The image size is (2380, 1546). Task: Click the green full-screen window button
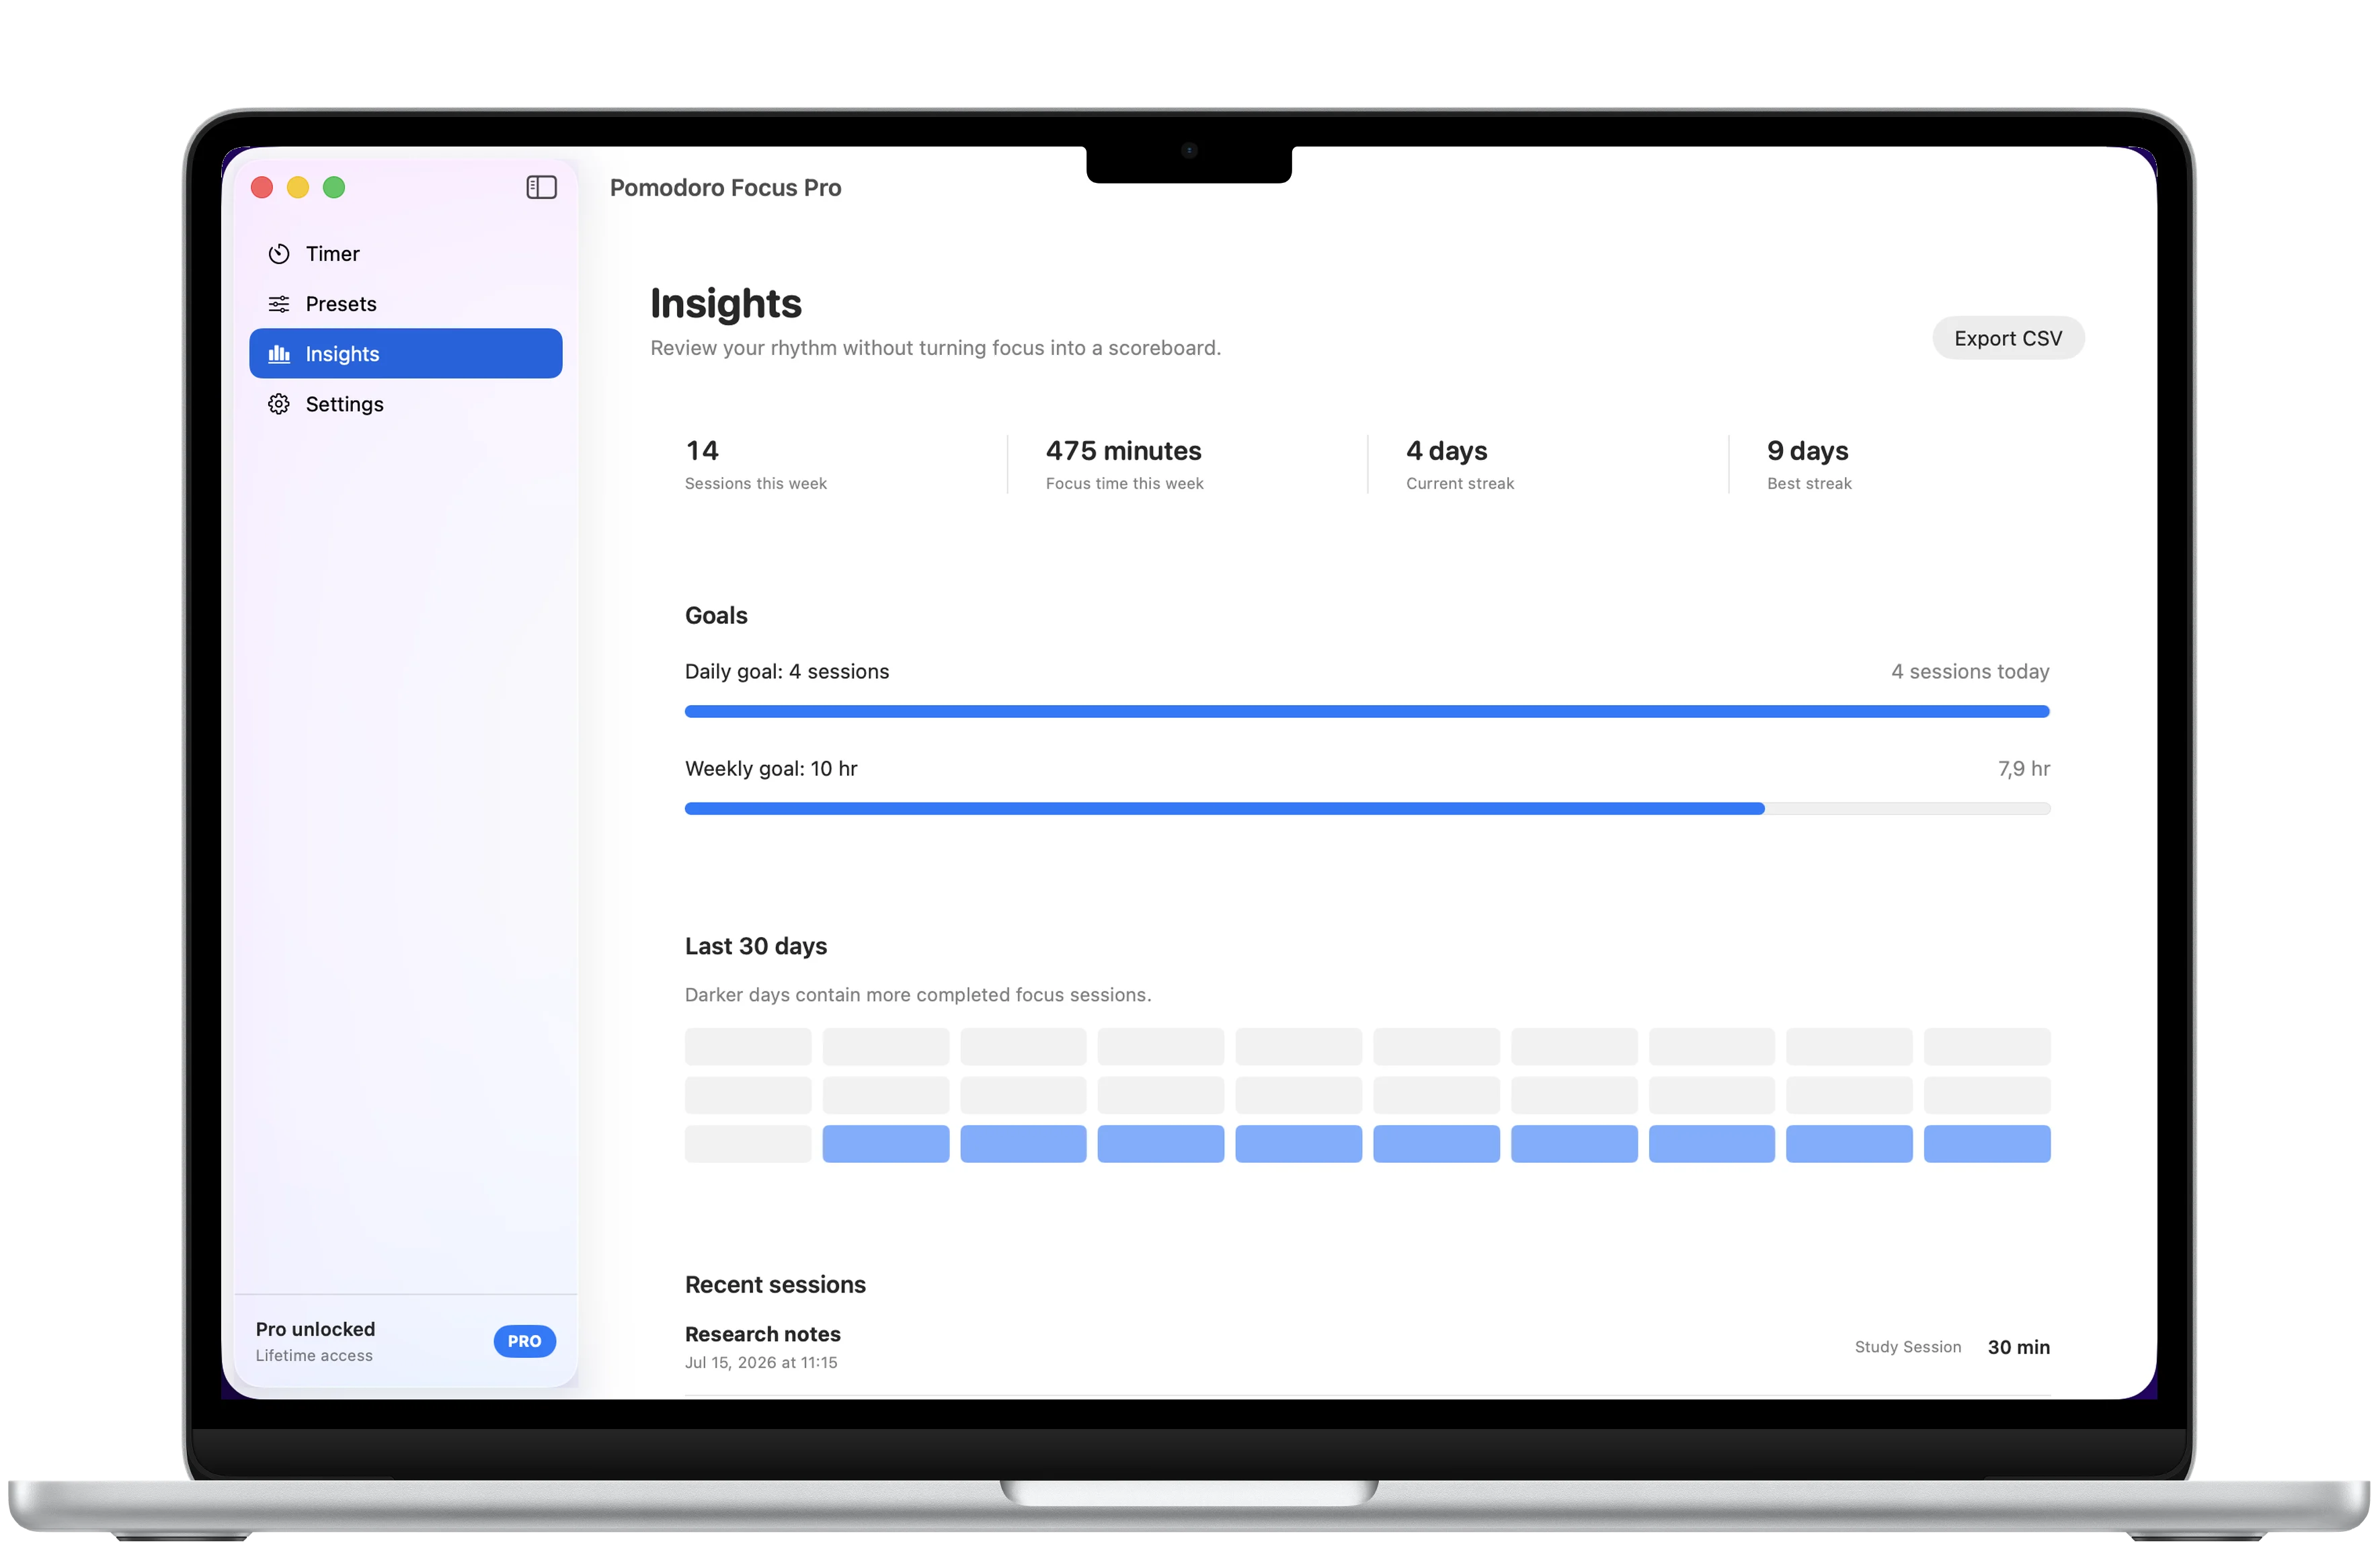[334, 187]
